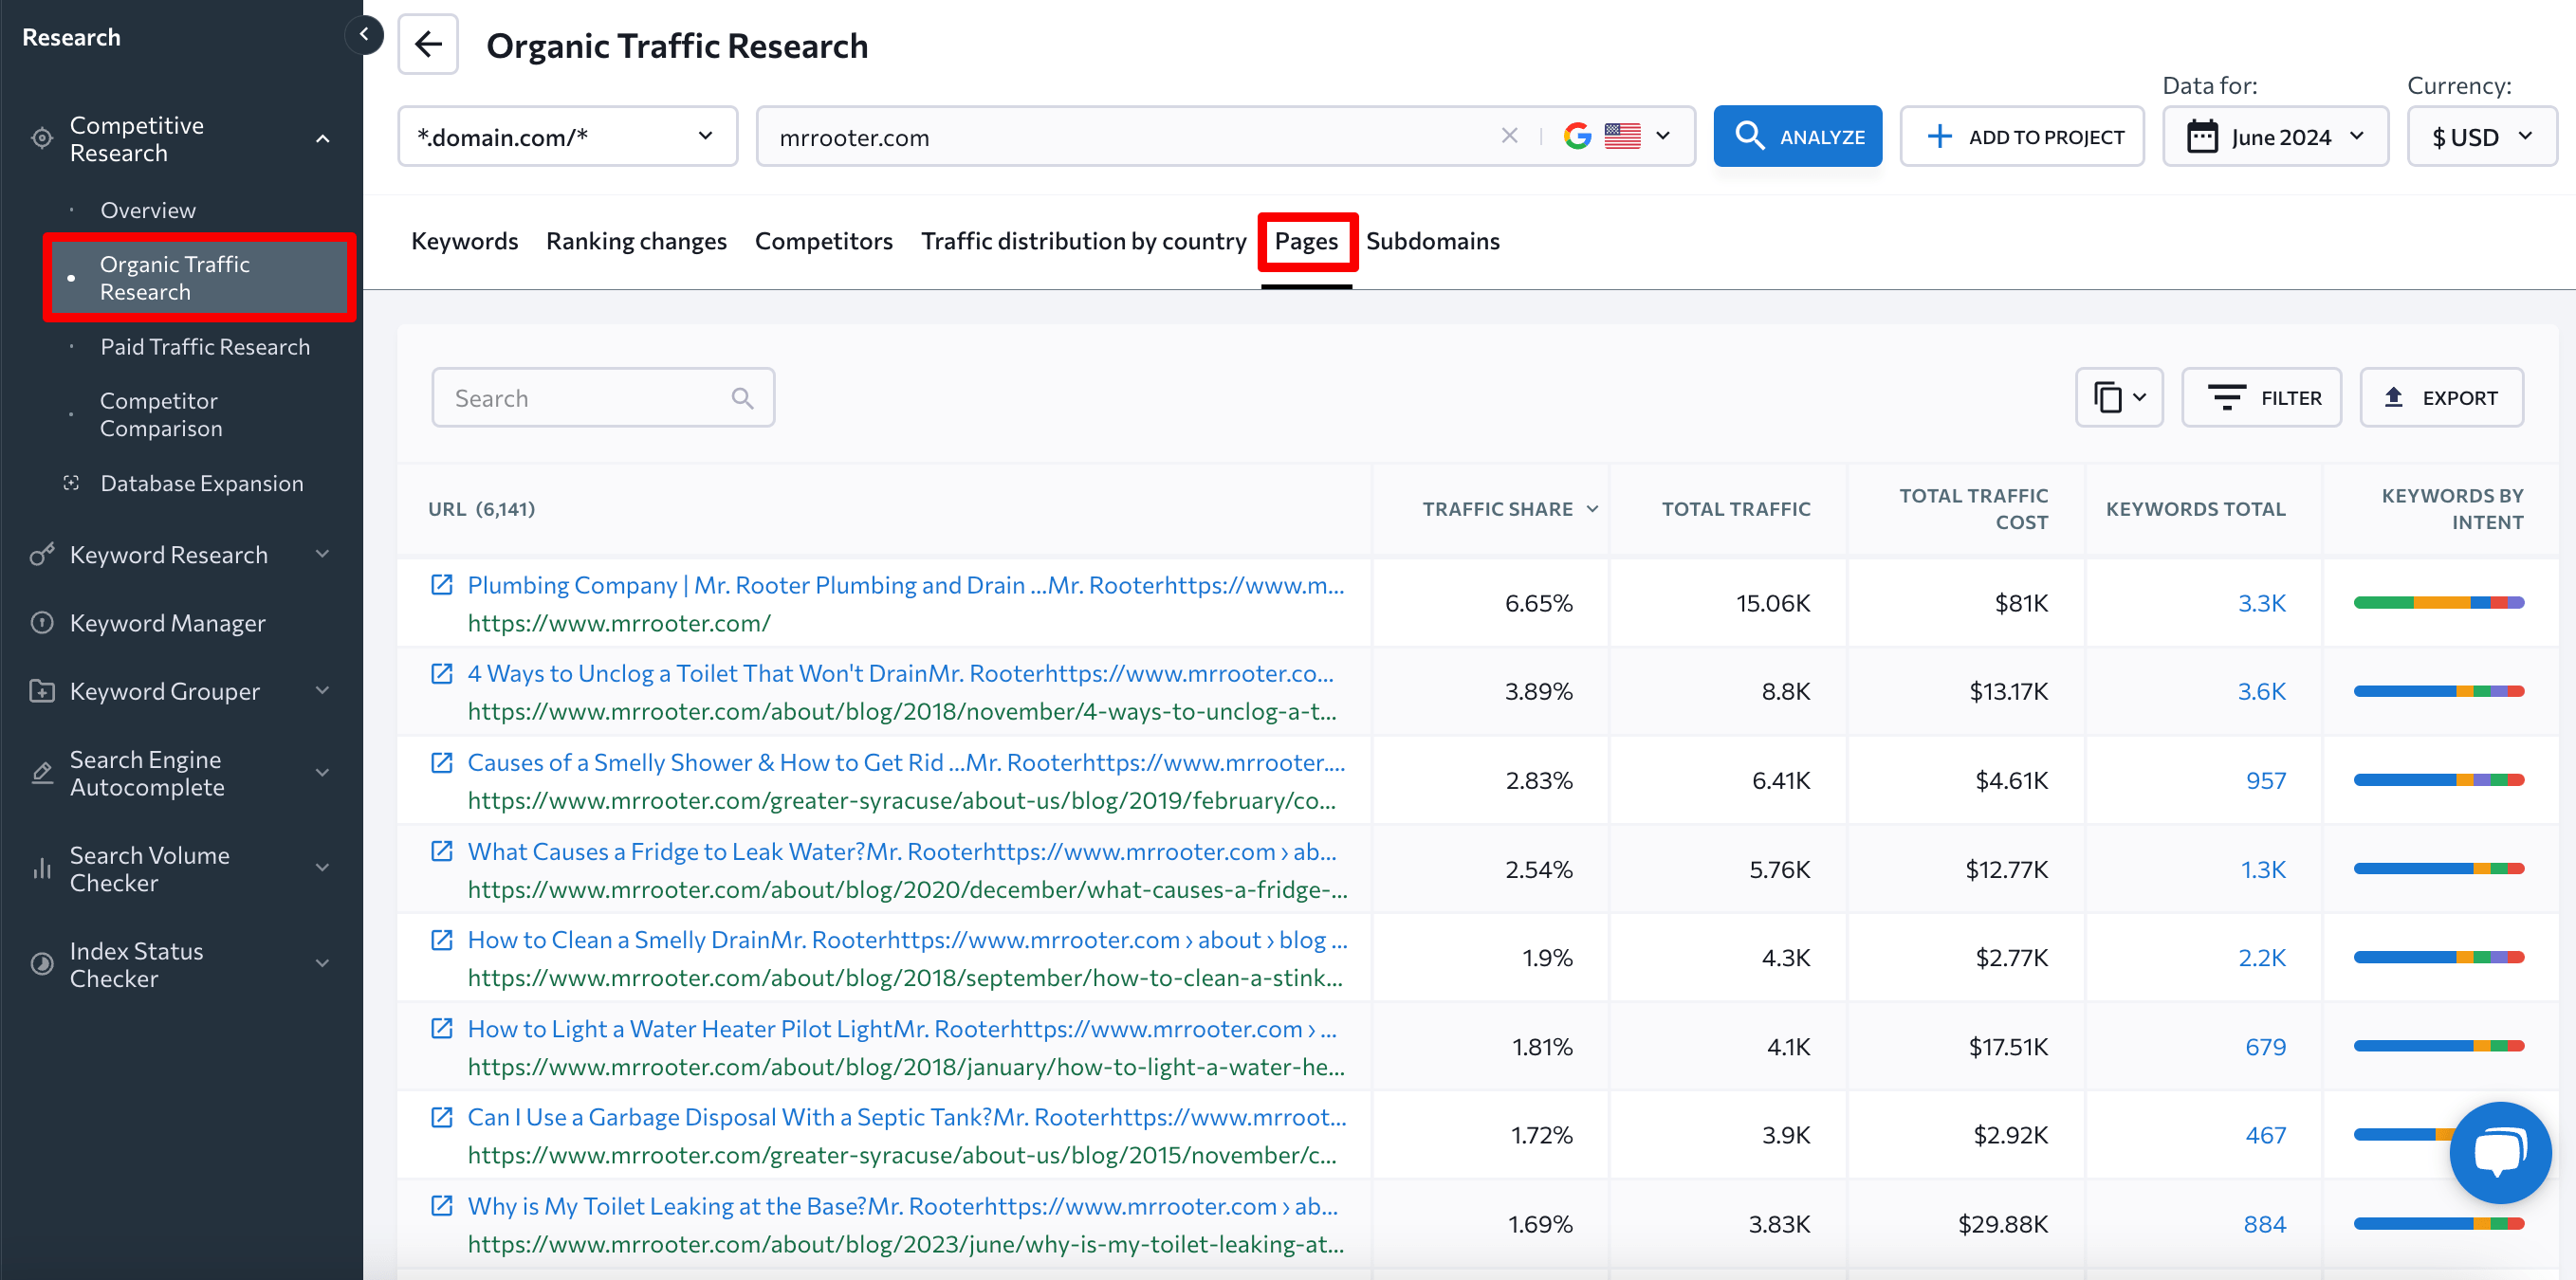This screenshot has width=2576, height=1280.
Task: Open external link for Smelly Shower page
Action: tap(441, 762)
